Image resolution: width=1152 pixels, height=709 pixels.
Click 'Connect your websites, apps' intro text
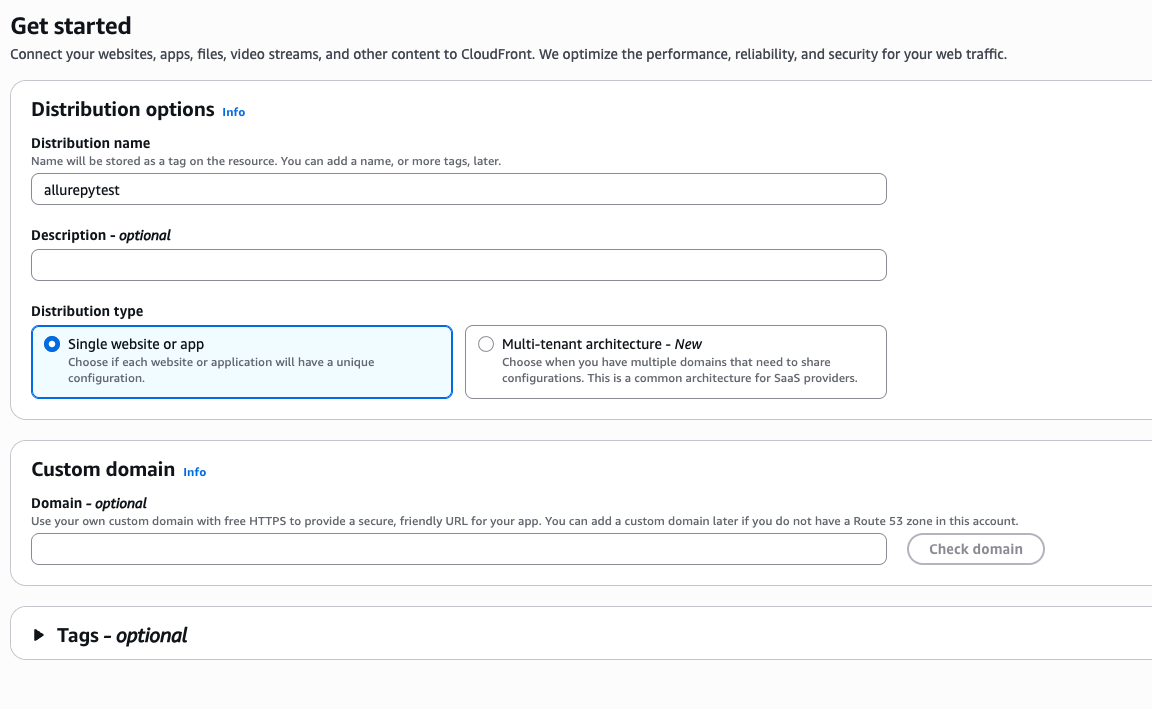(x=508, y=54)
